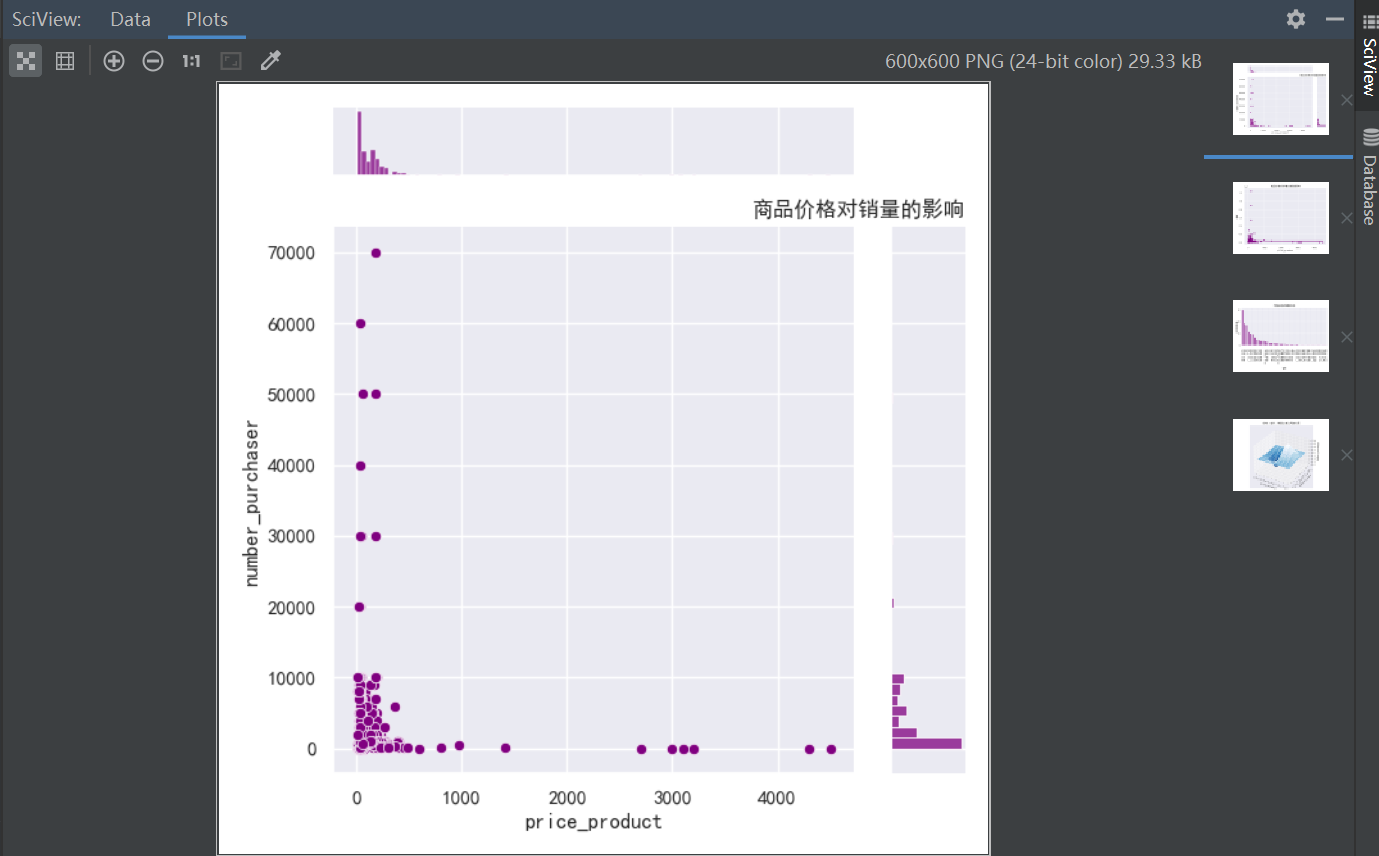Click the number_purchaser axis label
The image size is (1379, 856).
click(x=252, y=504)
